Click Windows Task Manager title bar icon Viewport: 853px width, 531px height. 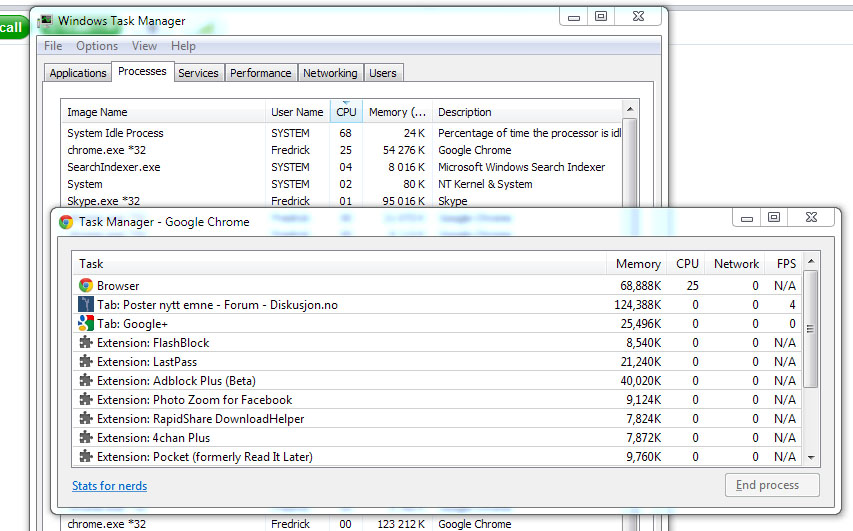[x=45, y=21]
